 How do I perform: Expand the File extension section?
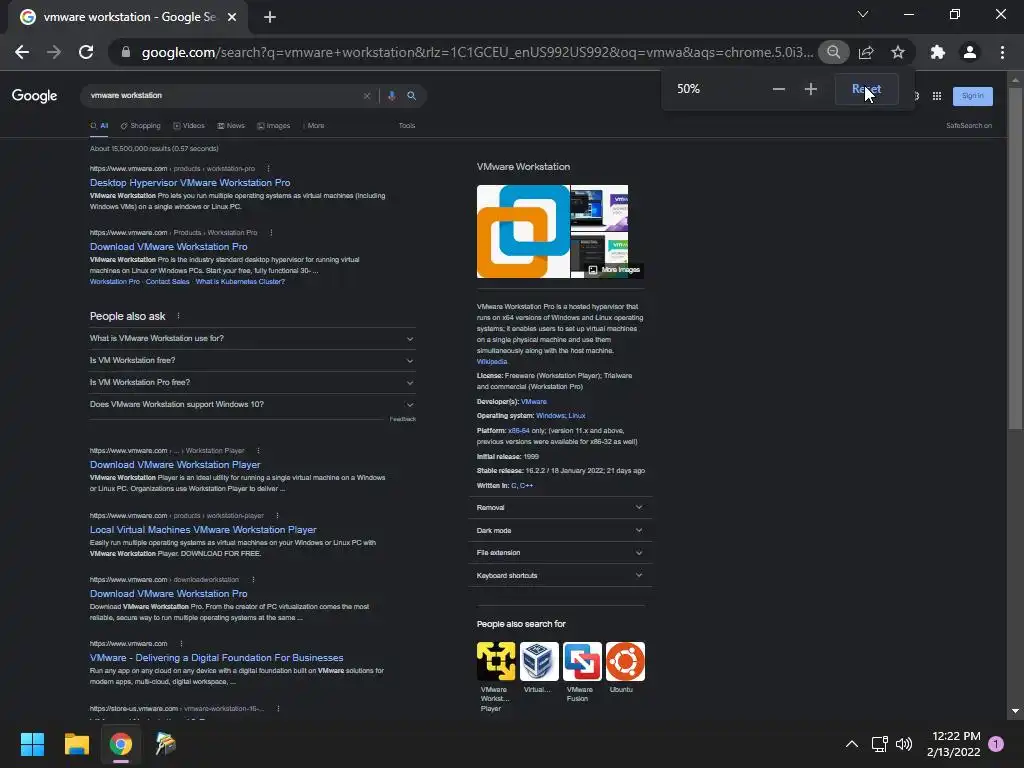click(x=560, y=552)
